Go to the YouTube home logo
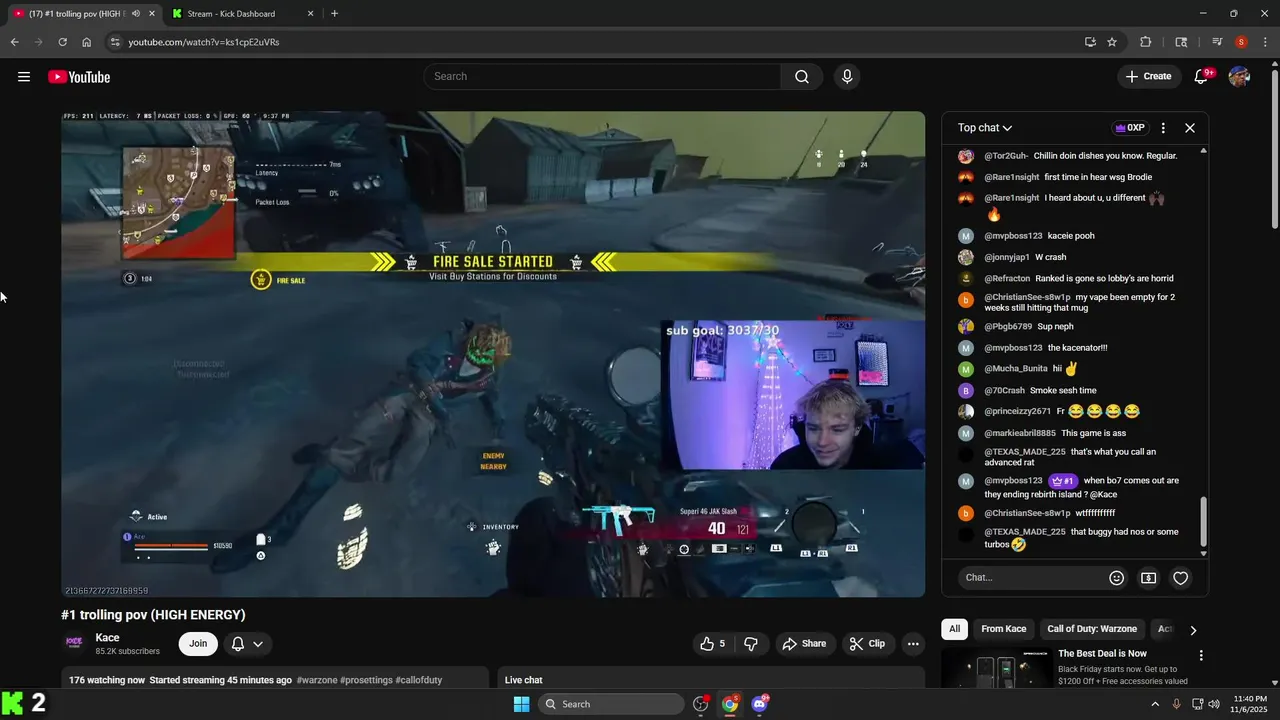 79,77
